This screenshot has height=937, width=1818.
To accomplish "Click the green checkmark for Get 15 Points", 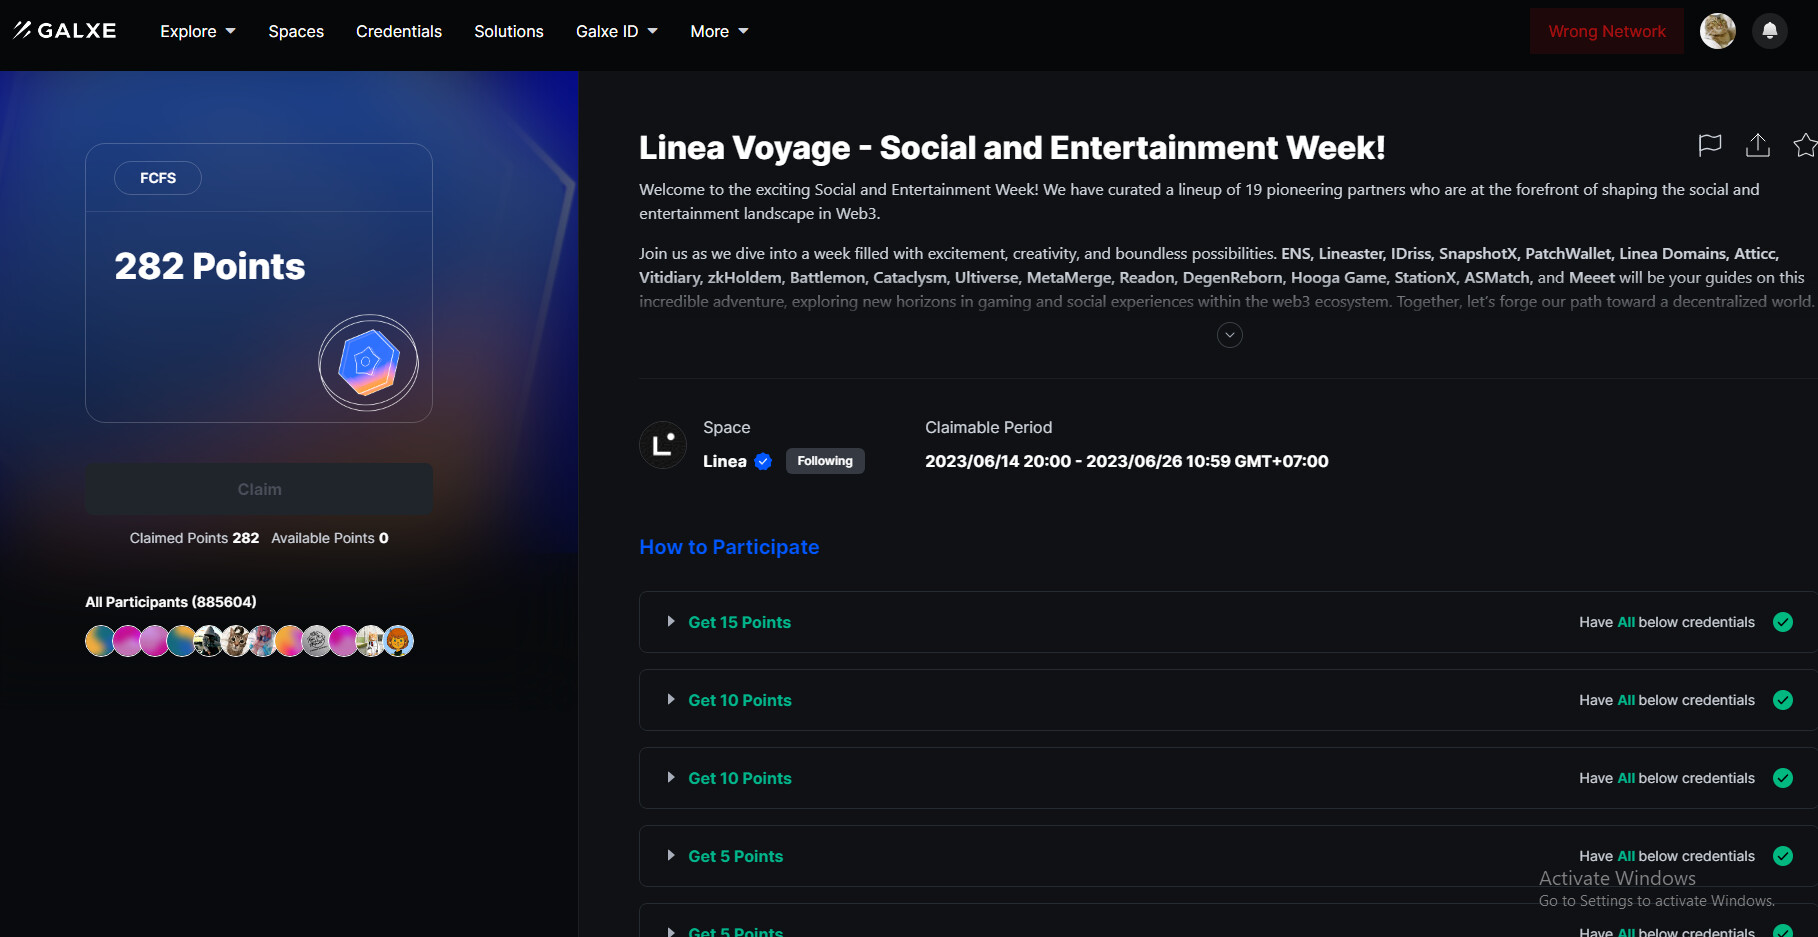I will coord(1783,622).
